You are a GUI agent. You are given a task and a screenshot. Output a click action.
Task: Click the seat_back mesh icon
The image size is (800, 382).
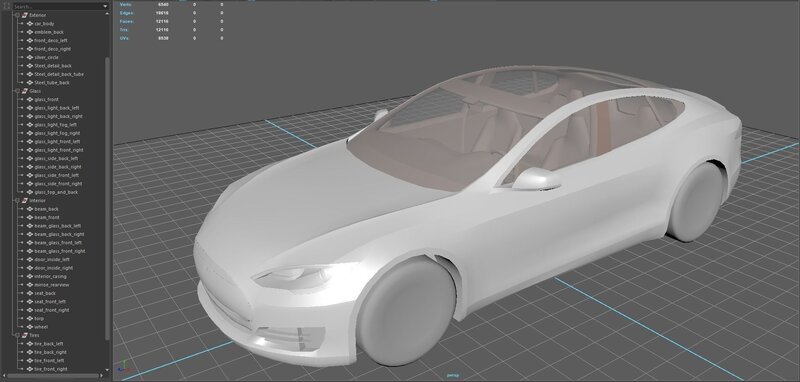coord(30,293)
